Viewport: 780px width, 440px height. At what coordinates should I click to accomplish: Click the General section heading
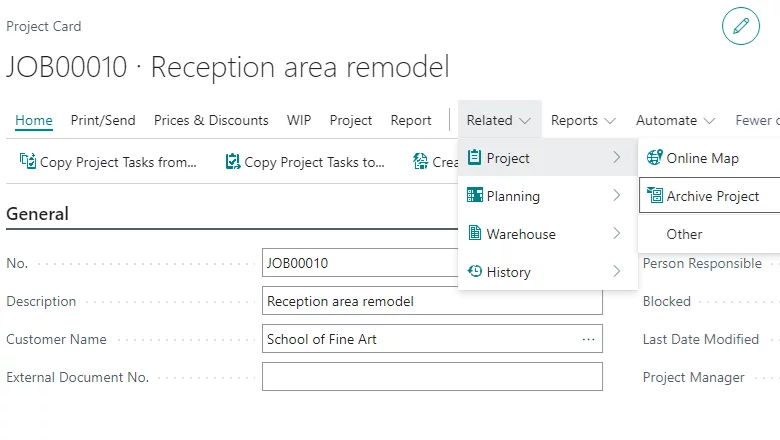point(38,213)
